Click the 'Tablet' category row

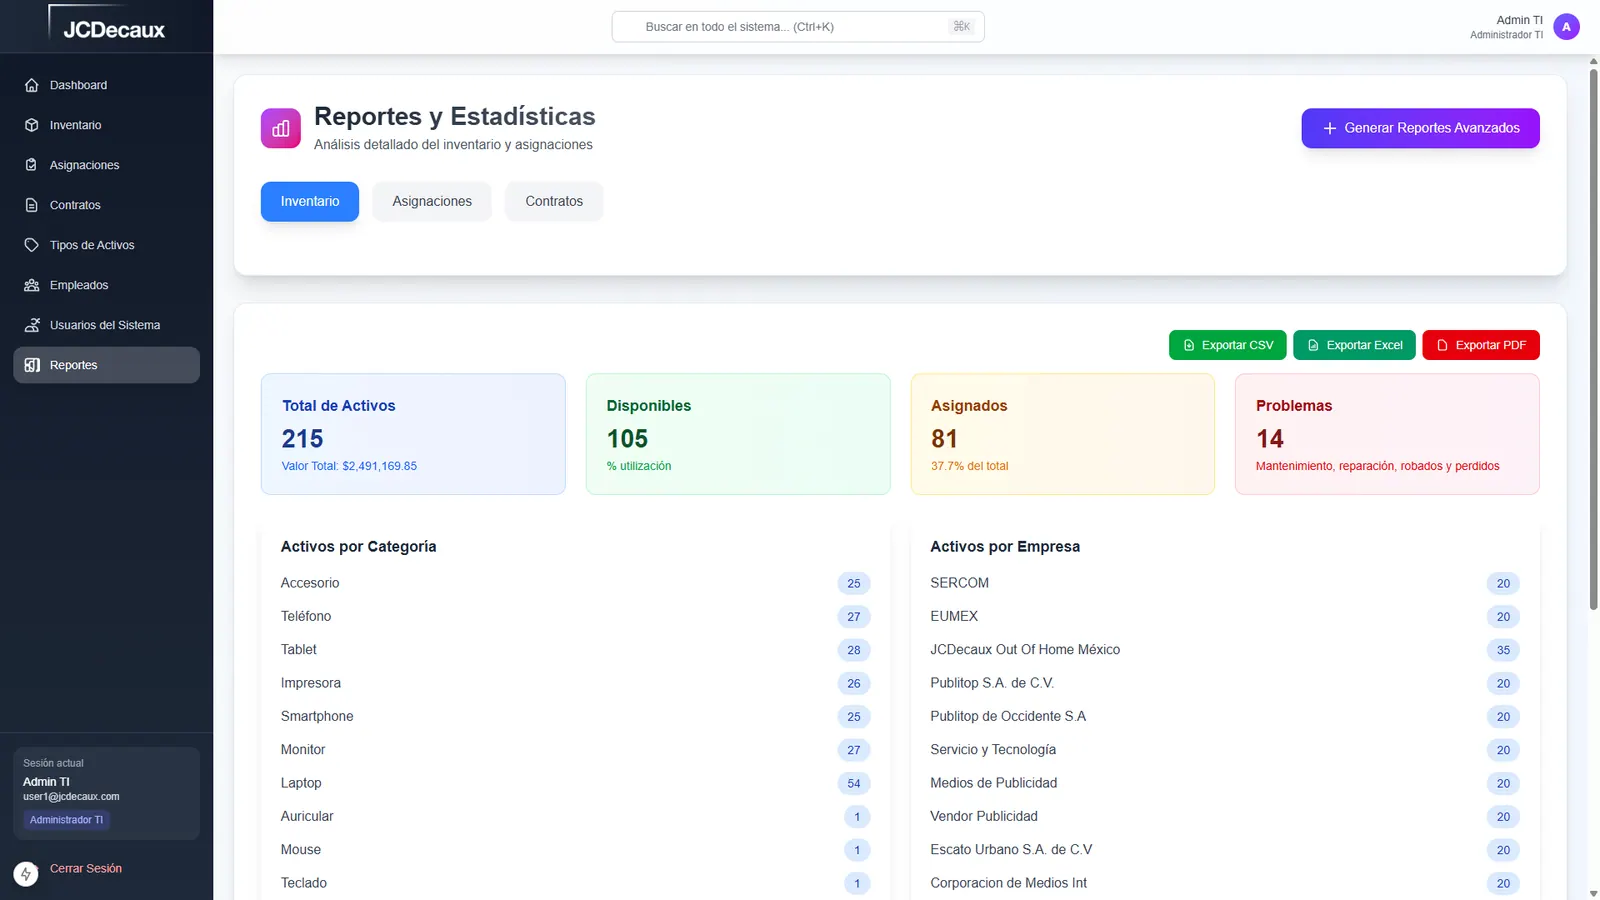(575, 650)
